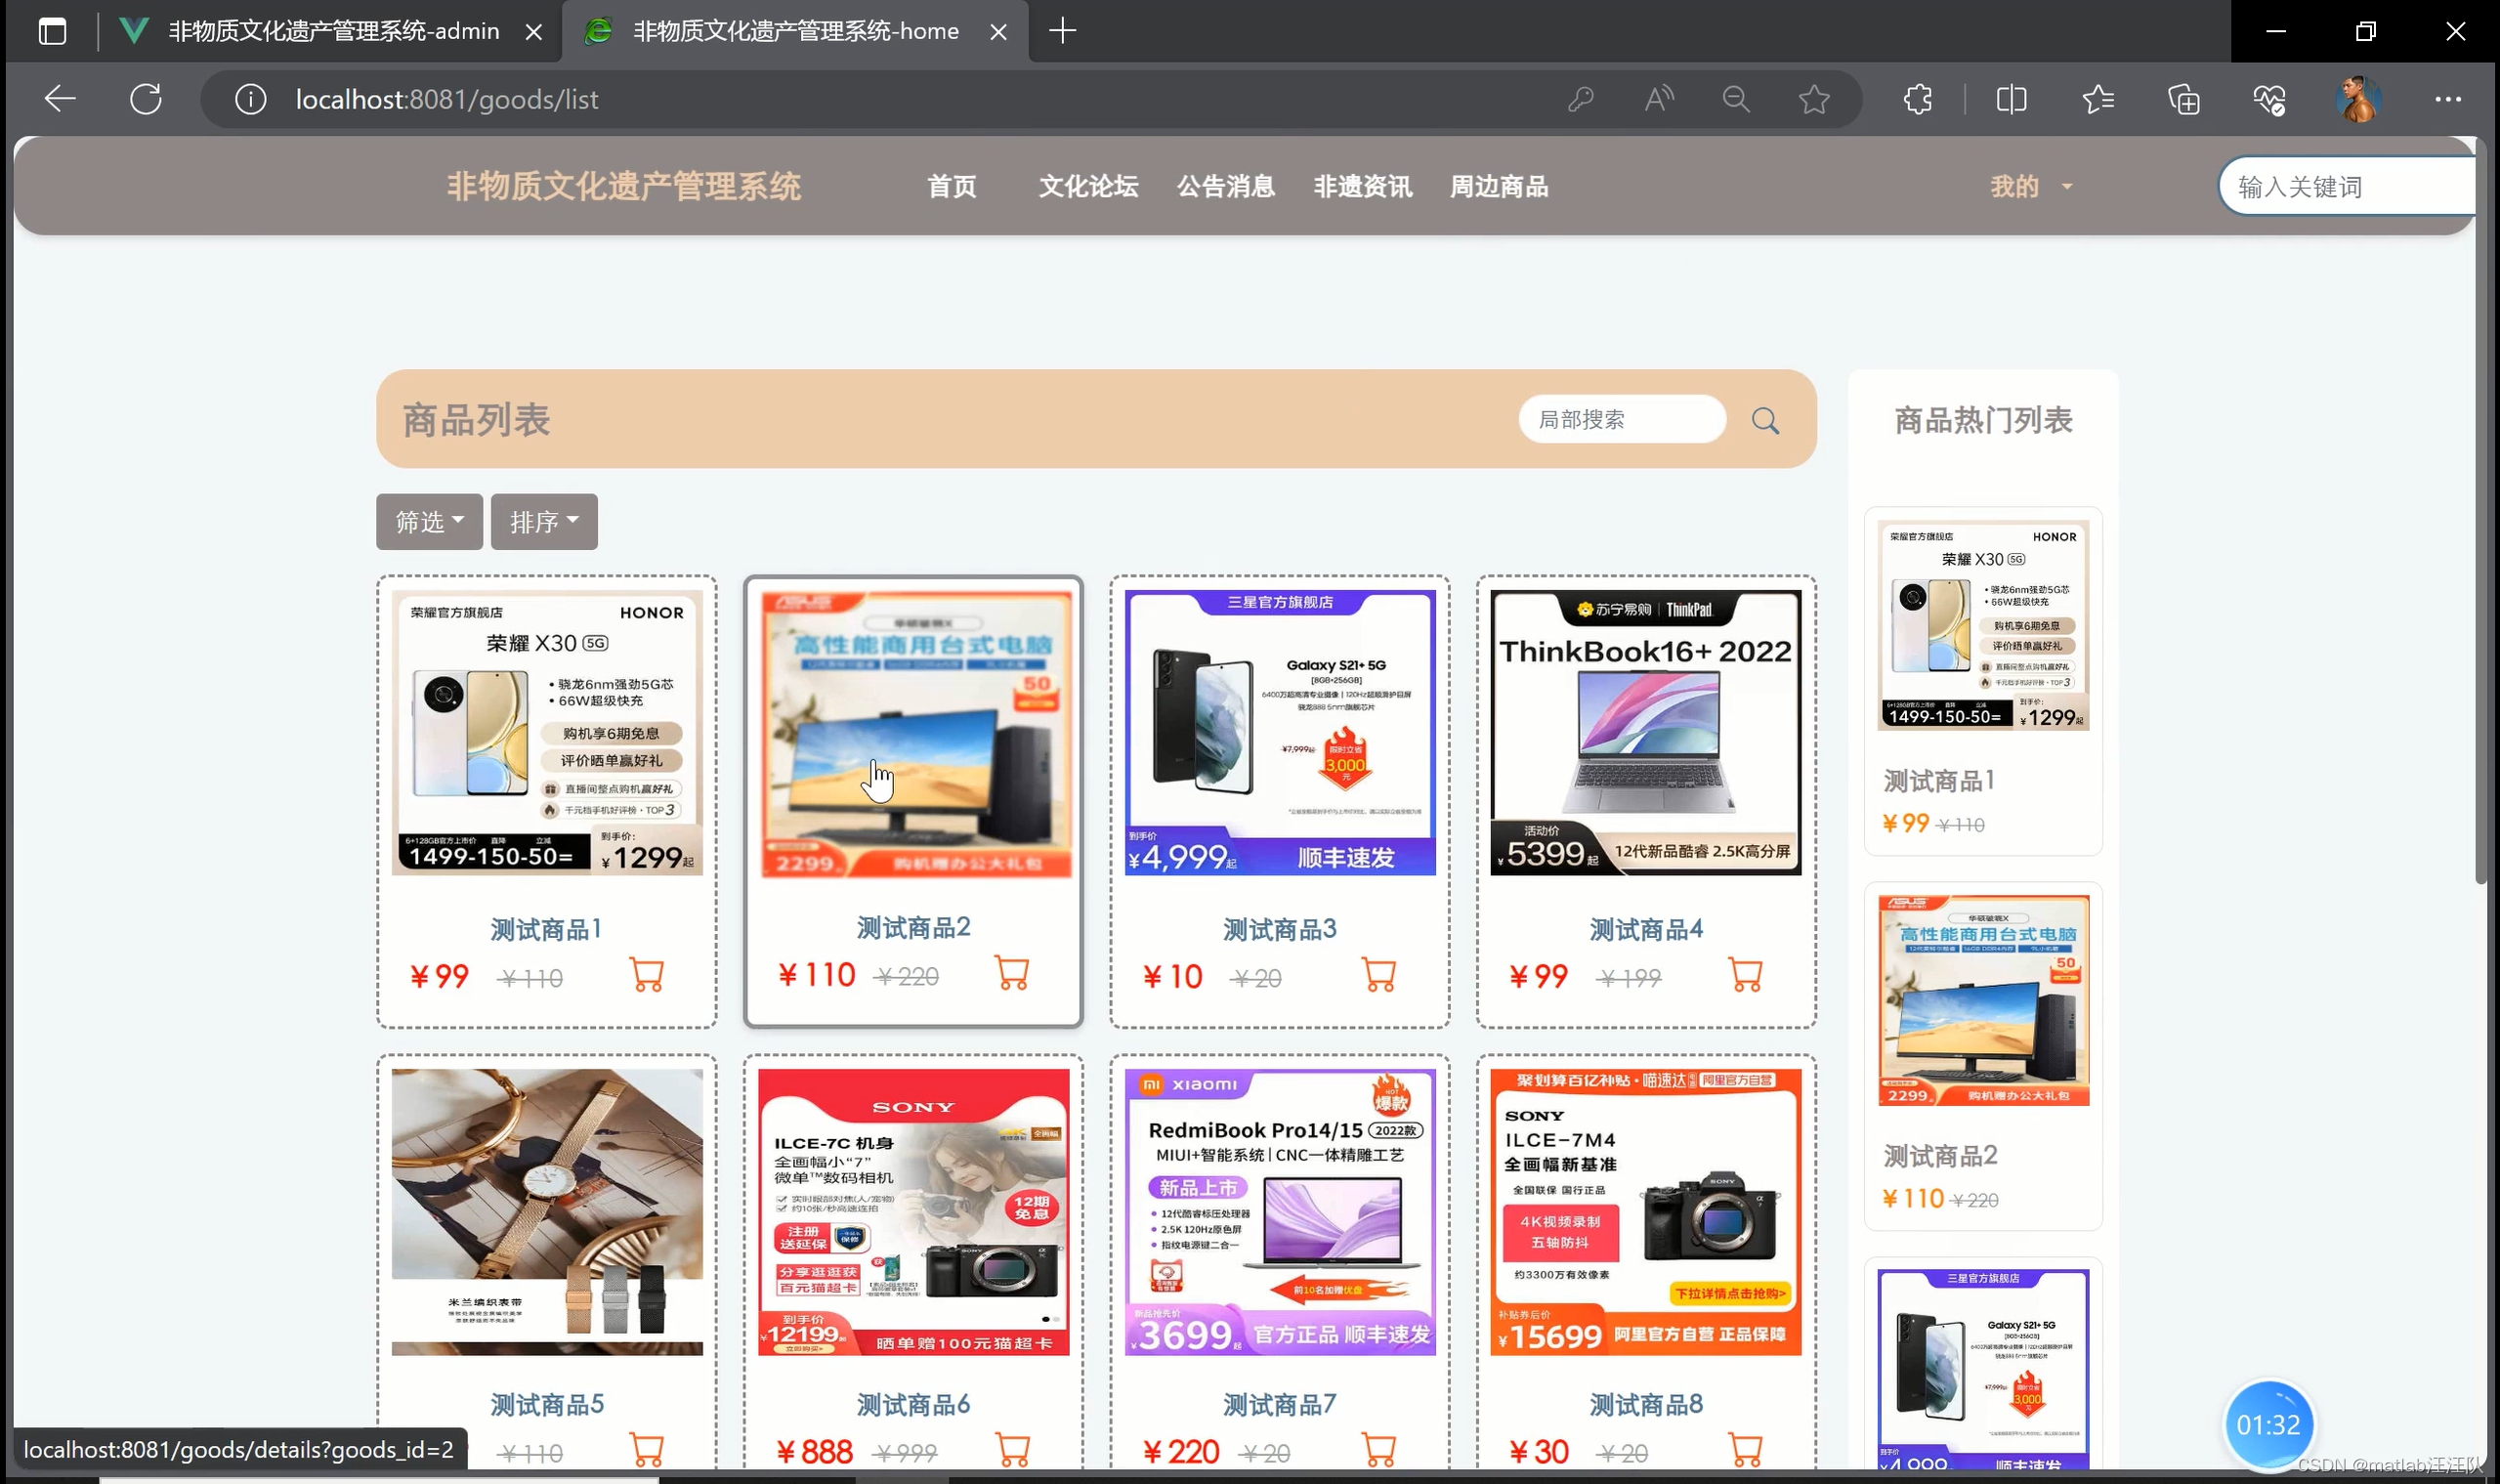Open the watch product image
The height and width of the screenshot is (1484, 2500).
547,1212
